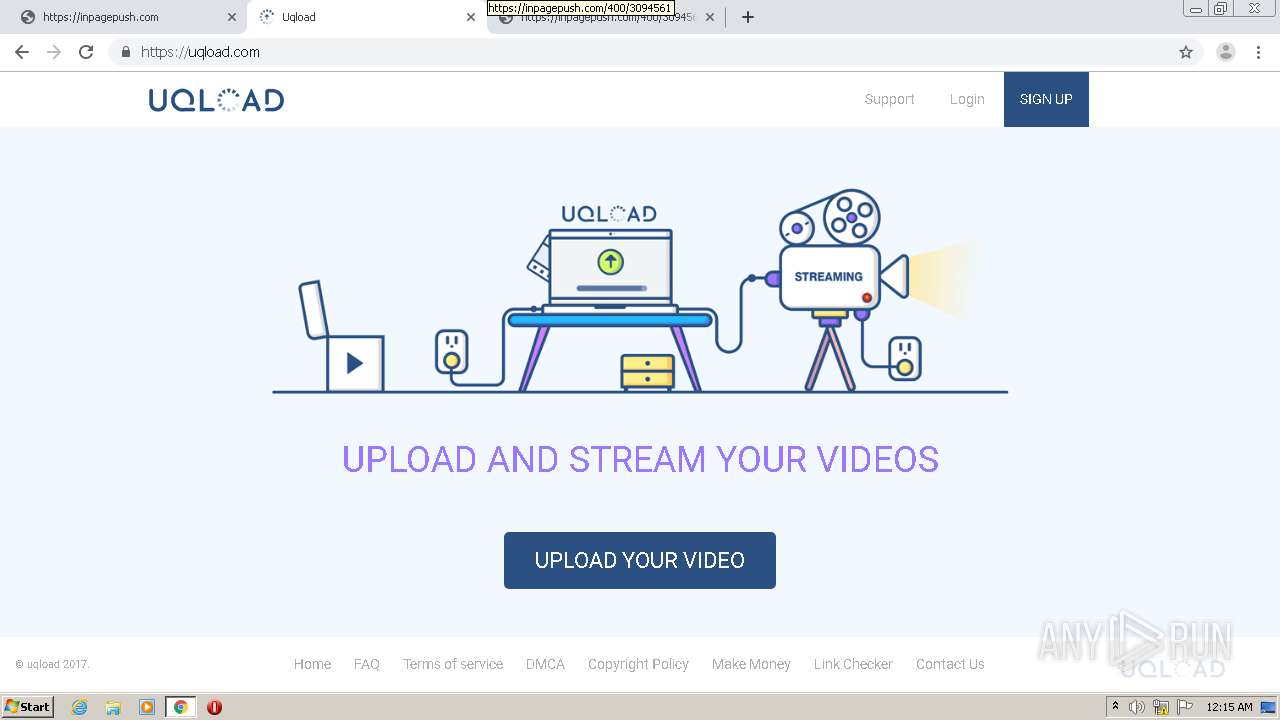
Task: Click the © uqload 2017 footer text
Action: tap(52, 664)
